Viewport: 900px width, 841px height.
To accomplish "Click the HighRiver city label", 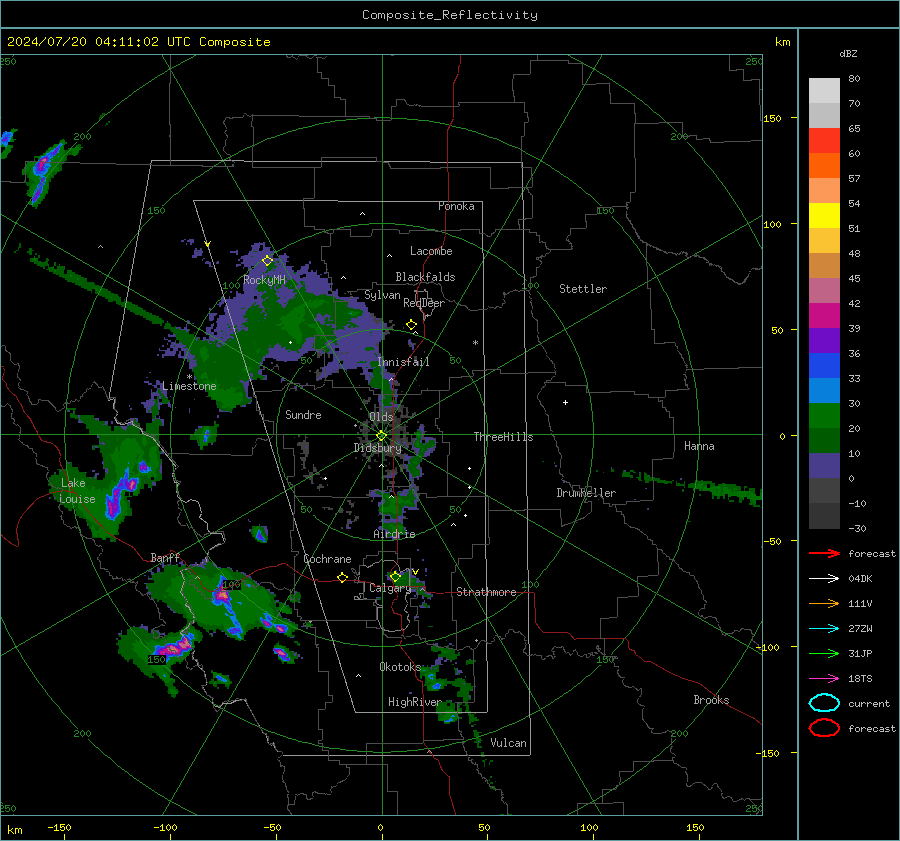I will 415,702.
